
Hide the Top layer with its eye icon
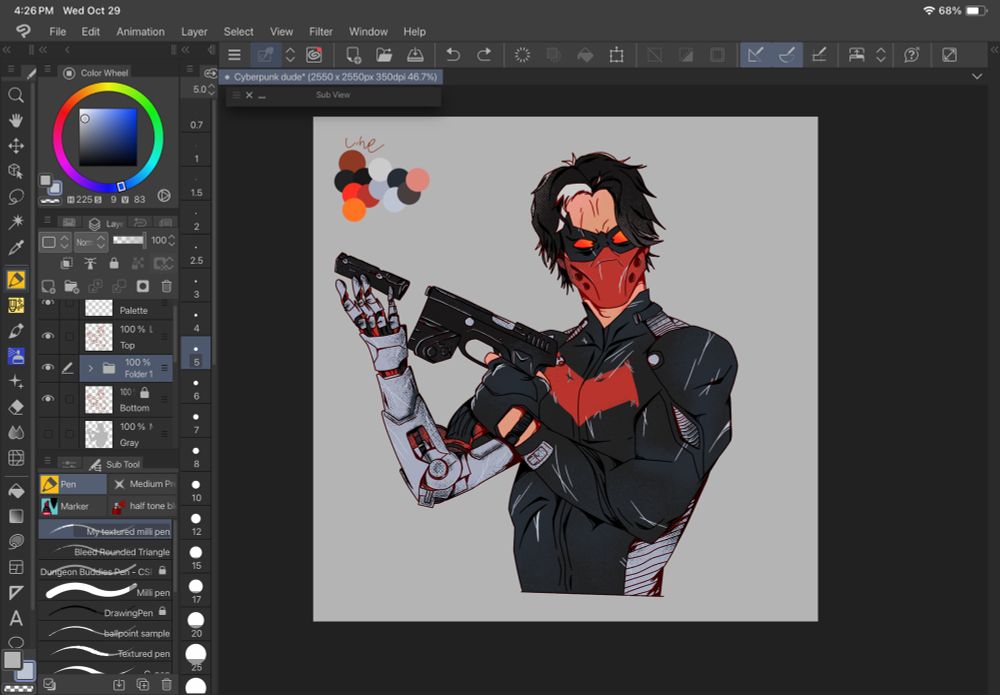tap(48, 337)
